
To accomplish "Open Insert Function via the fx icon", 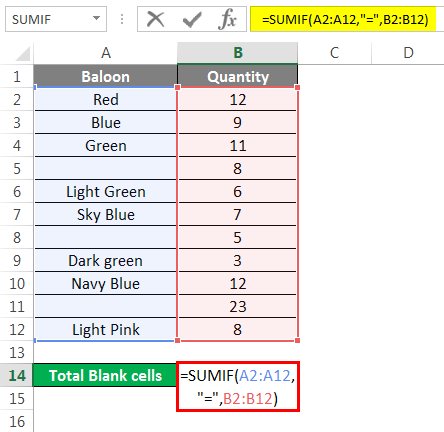I will tap(228, 19).
